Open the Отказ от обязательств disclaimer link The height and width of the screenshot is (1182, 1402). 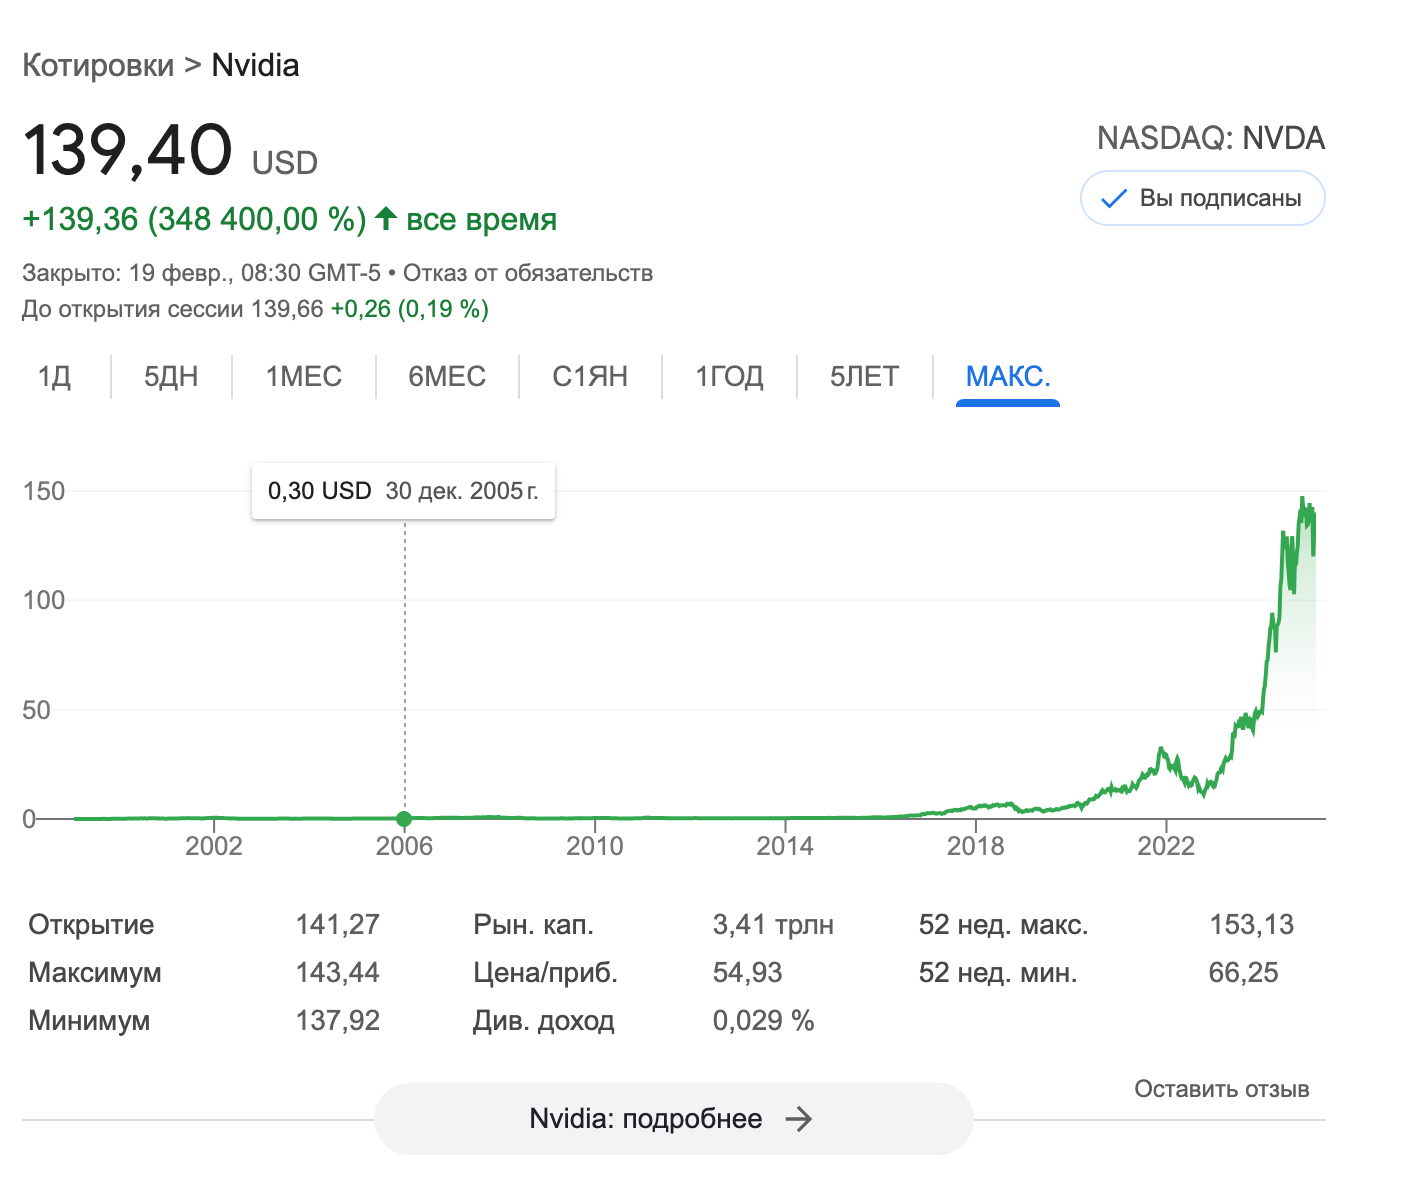pos(528,273)
